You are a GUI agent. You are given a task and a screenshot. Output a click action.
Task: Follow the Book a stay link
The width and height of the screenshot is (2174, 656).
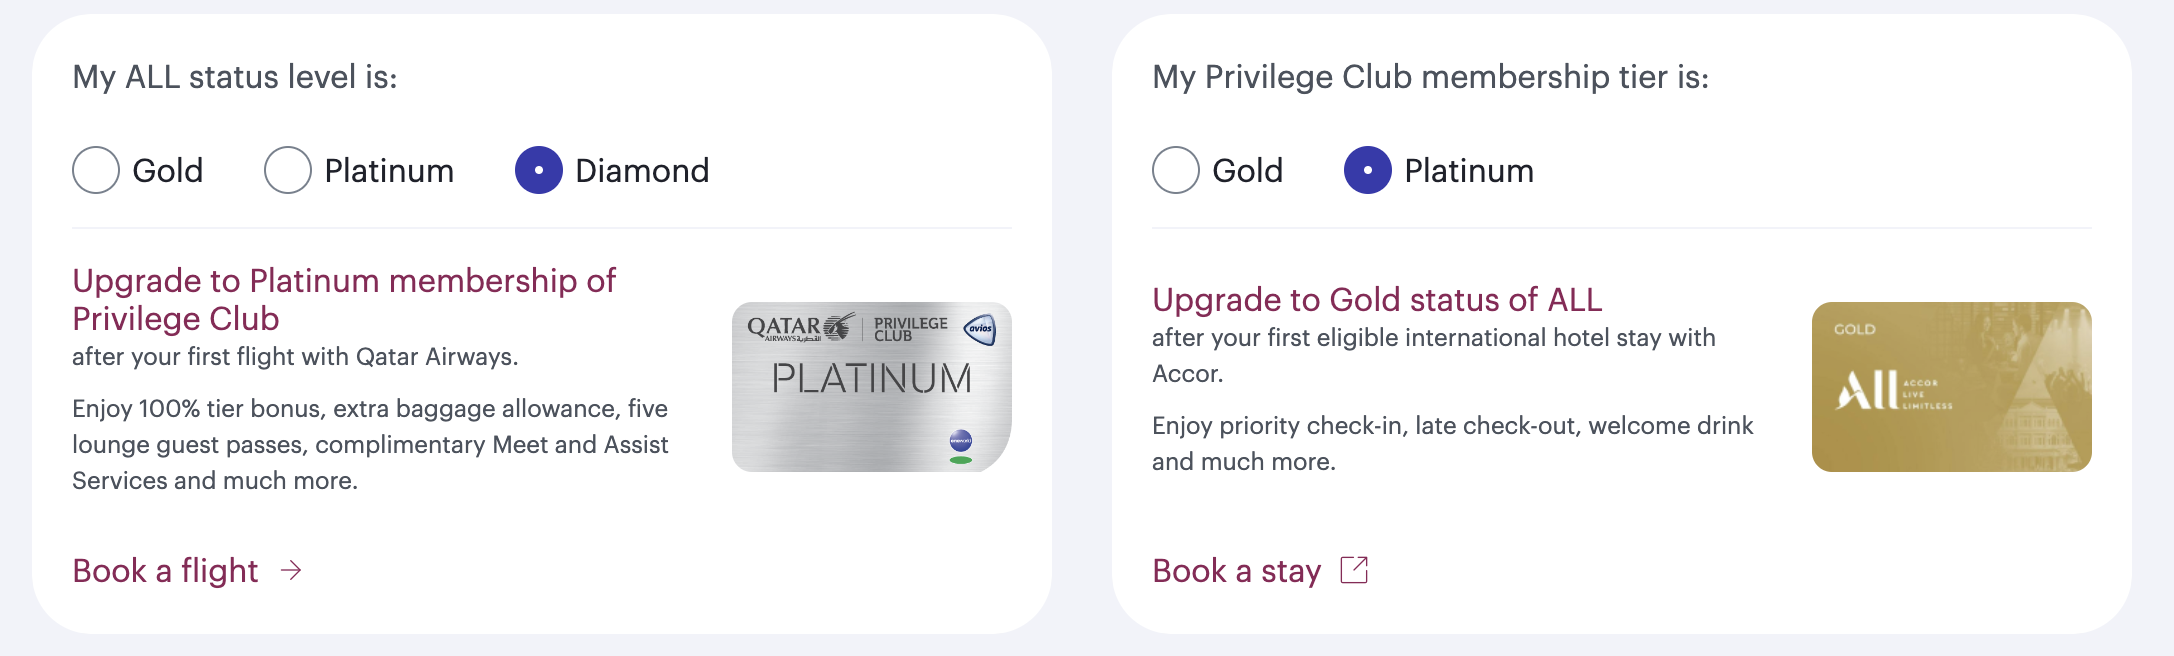1237,571
